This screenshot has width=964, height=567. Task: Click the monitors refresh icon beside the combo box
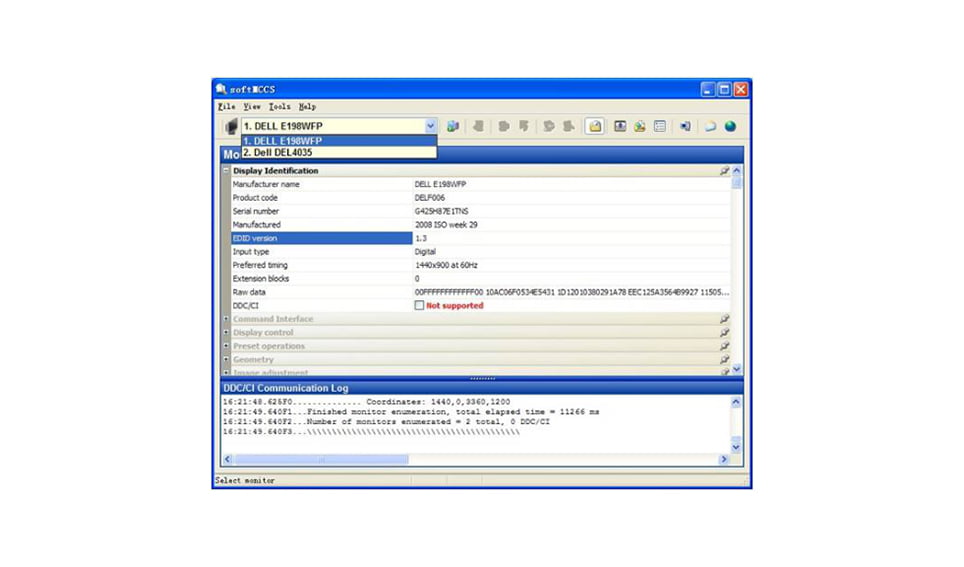[x=453, y=126]
